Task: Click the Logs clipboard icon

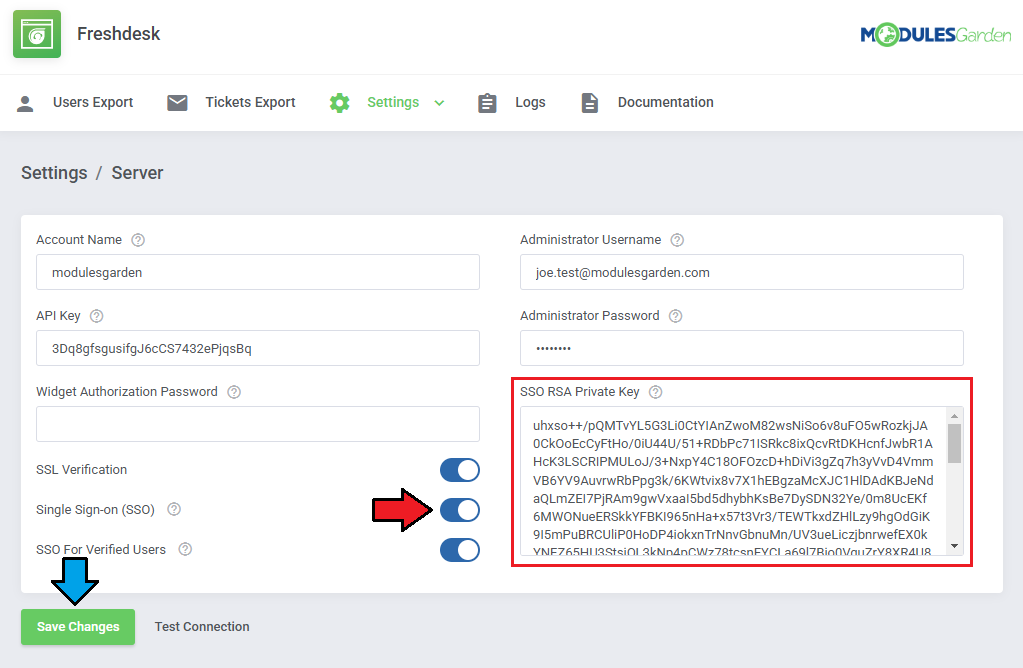Action: pos(487,103)
